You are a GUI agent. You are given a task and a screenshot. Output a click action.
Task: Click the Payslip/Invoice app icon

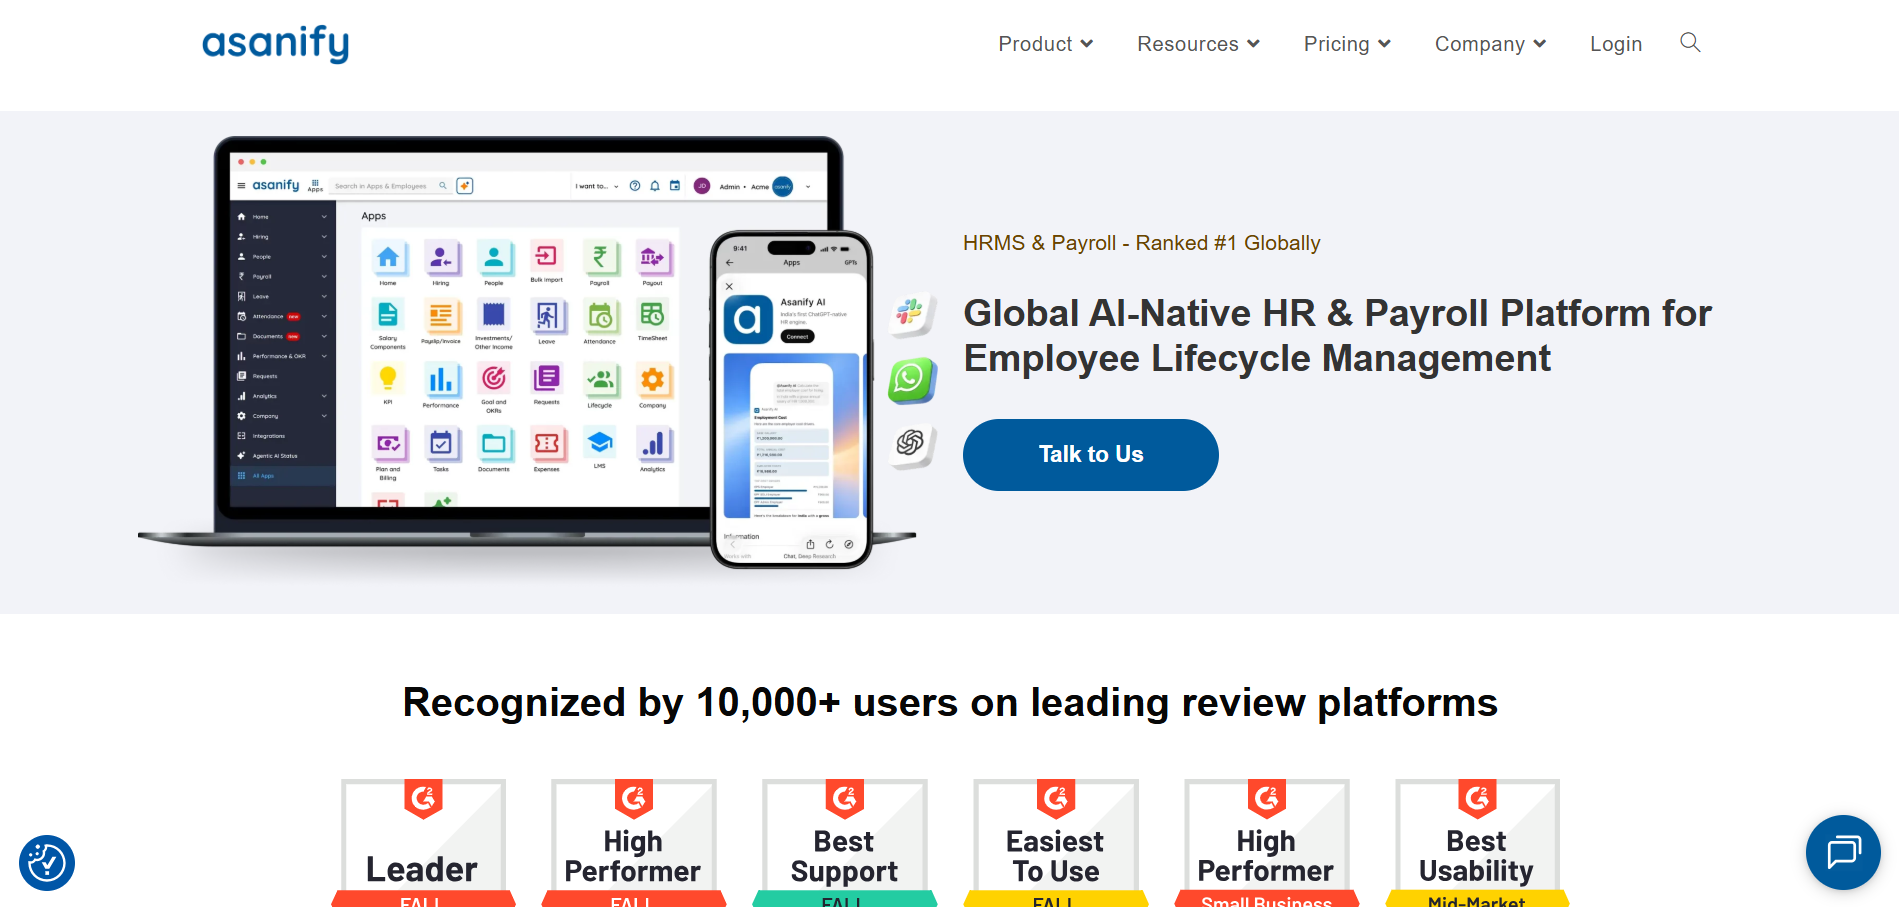click(441, 316)
